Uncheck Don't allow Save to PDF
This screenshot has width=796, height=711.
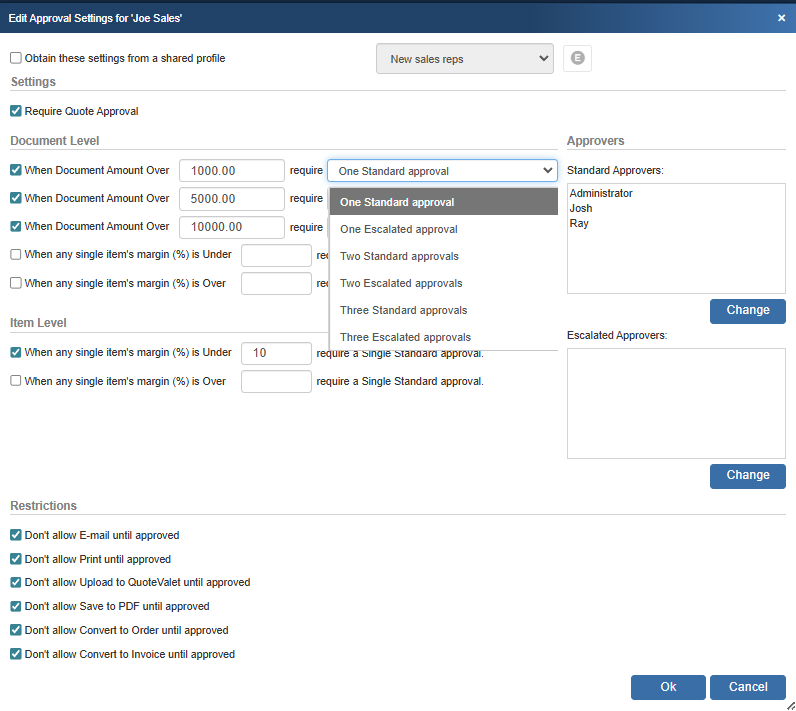(16, 606)
